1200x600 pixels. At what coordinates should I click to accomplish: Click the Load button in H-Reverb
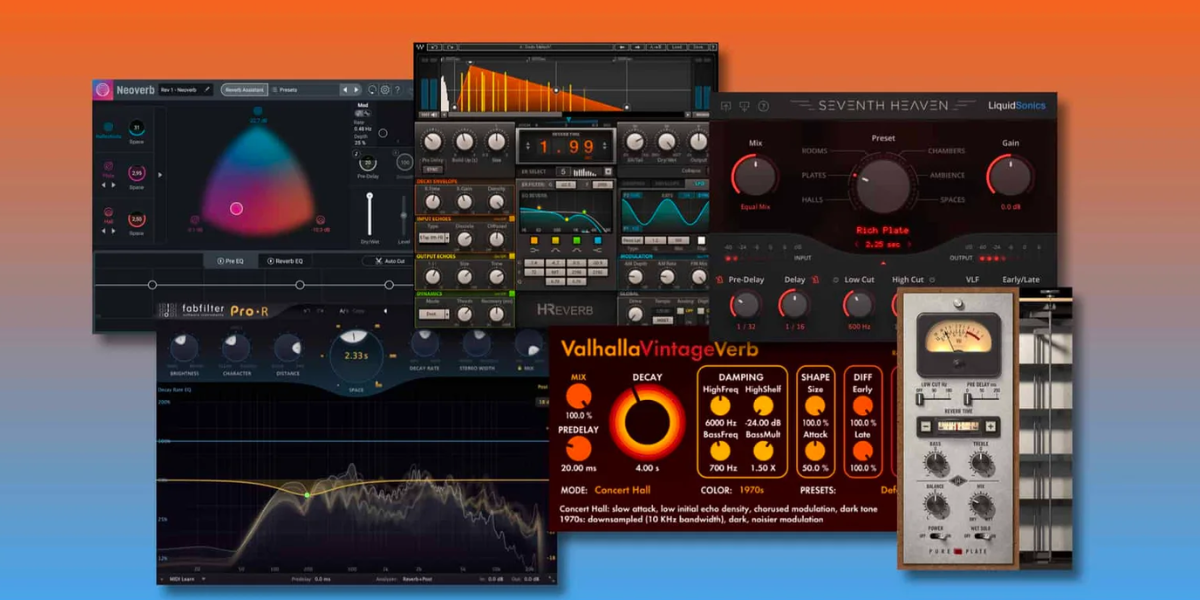(675, 47)
